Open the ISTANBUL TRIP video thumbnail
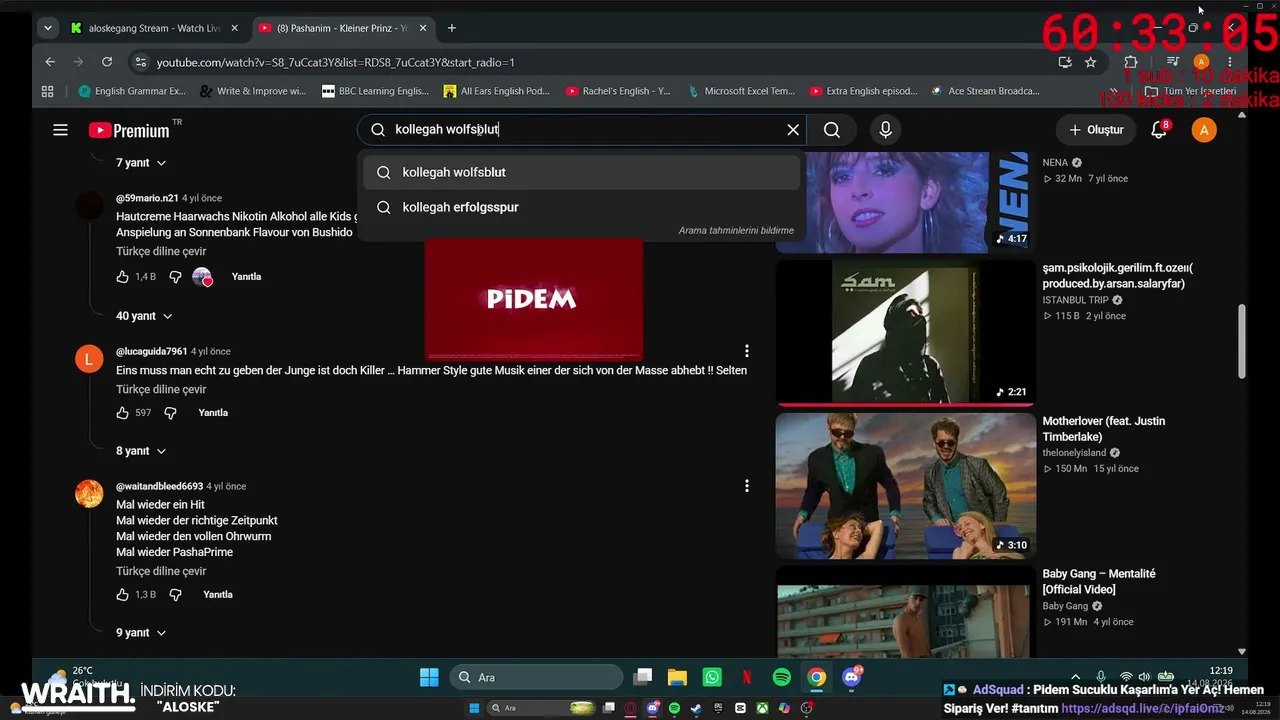The image size is (1280, 720). click(x=906, y=333)
